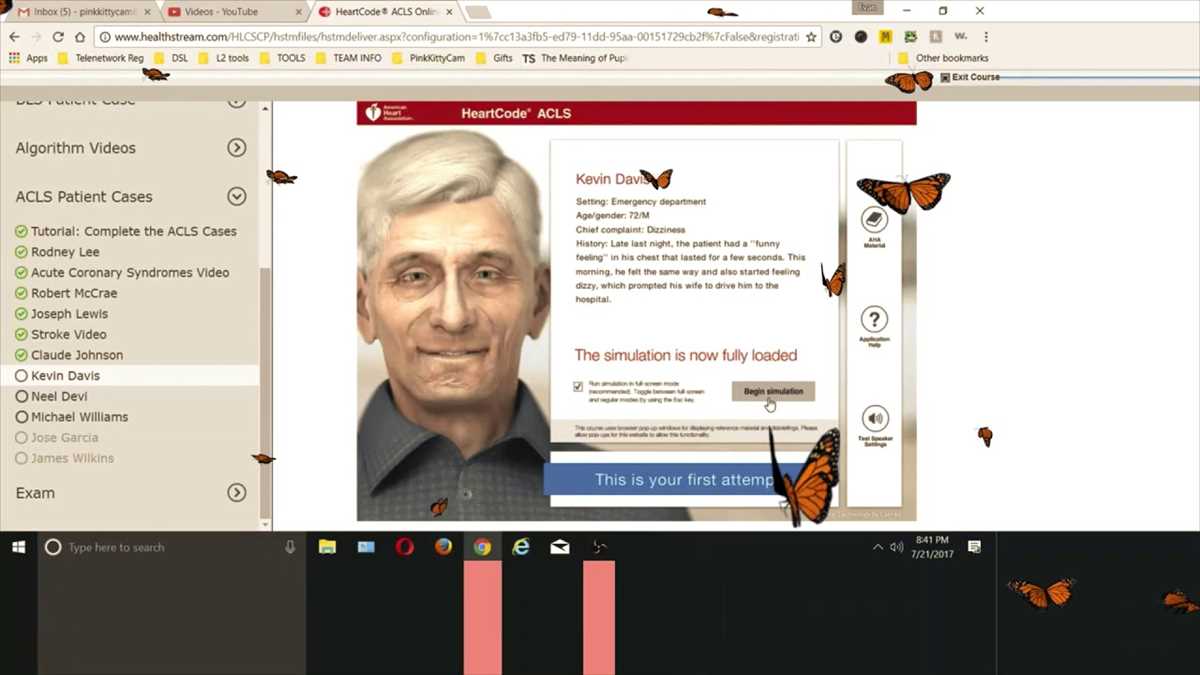Open a new browser tab
1200x675 pixels.
[x=477, y=12]
